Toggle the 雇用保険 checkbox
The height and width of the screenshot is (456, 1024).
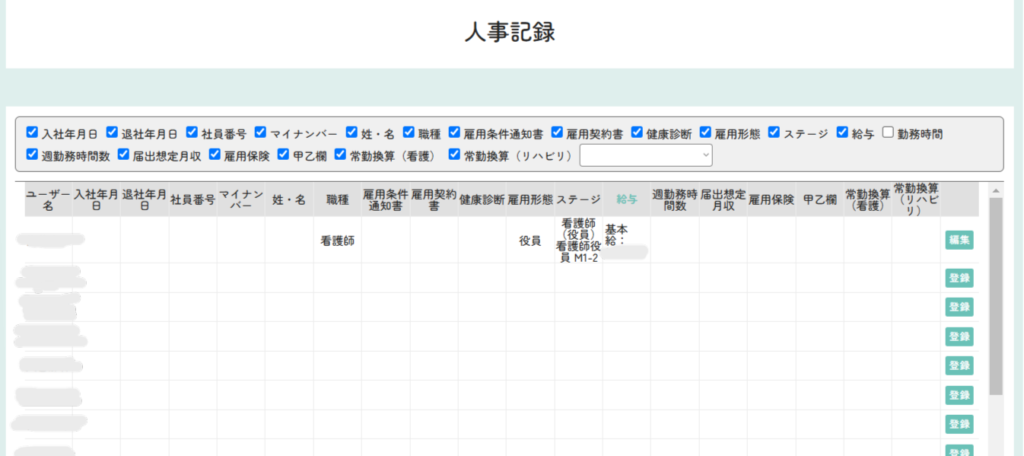(x=215, y=155)
